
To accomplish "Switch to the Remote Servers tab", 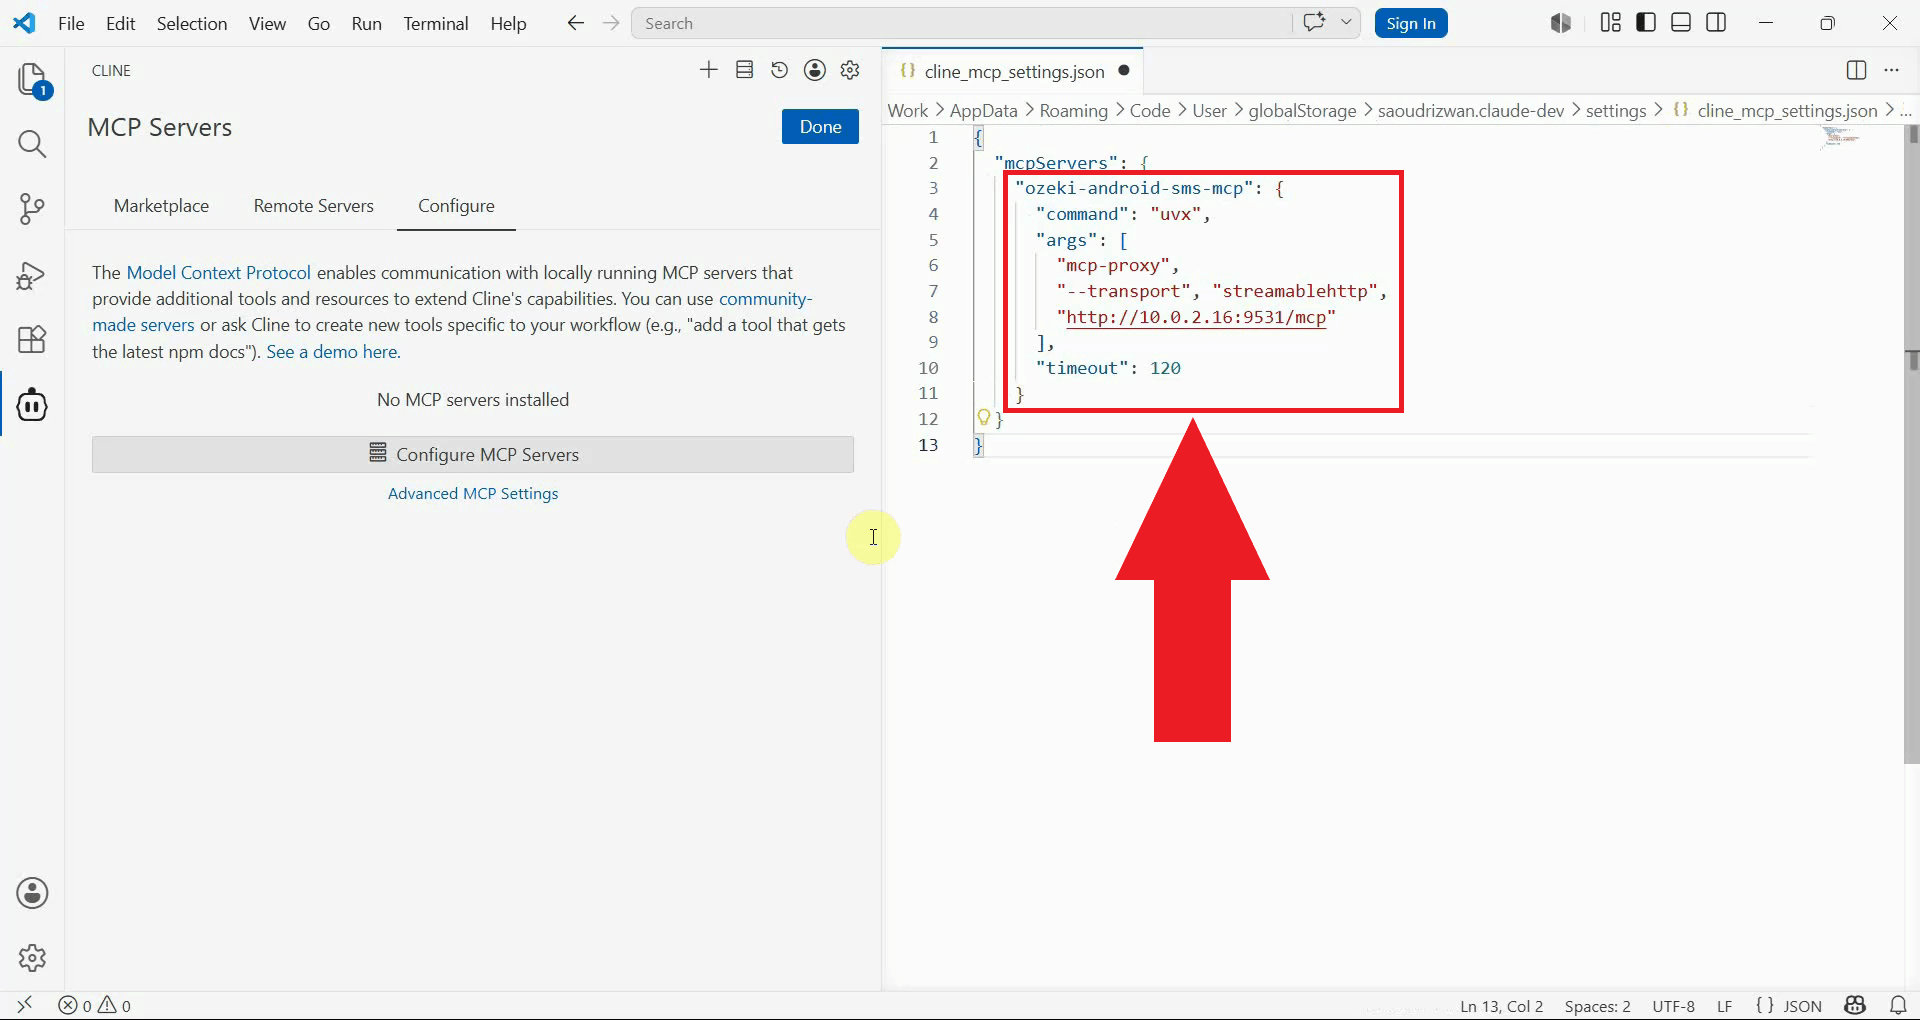I will click(314, 206).
